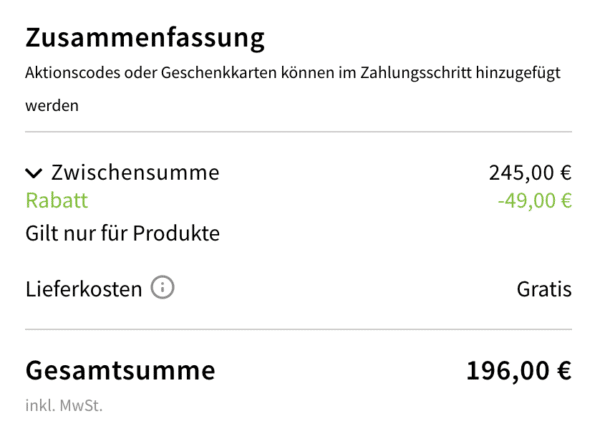Click the inkl. MwSt. note
Screen dimensions: 600x421
pos(64,406)
